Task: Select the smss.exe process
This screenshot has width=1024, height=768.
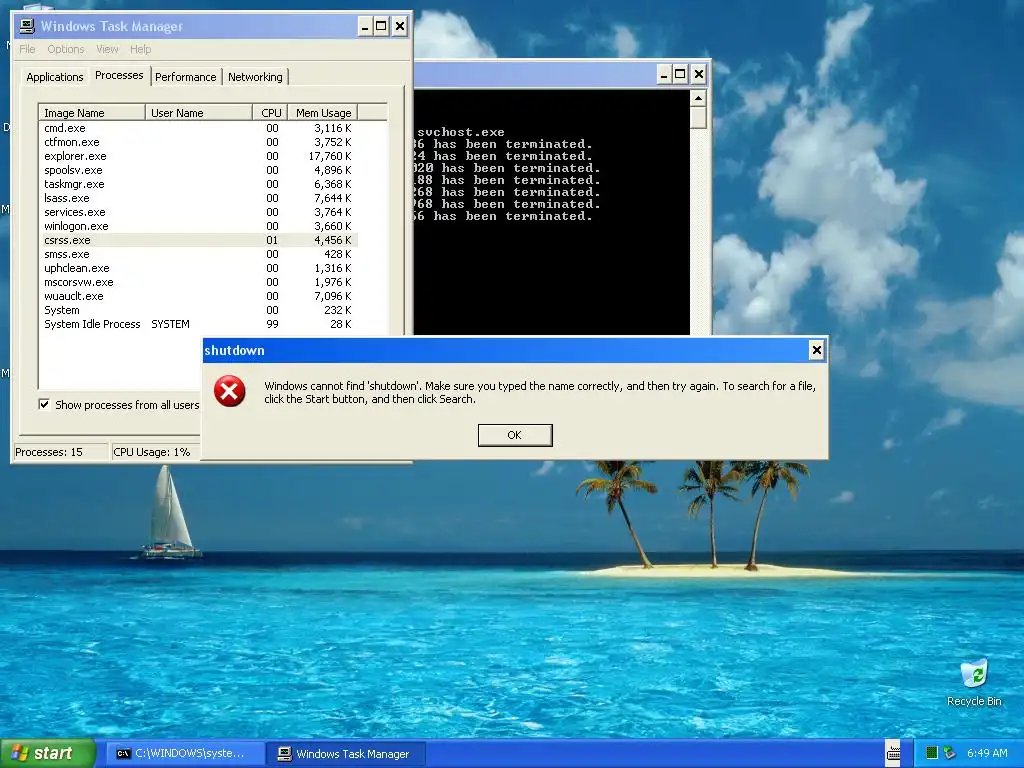Action: (199, 254)
